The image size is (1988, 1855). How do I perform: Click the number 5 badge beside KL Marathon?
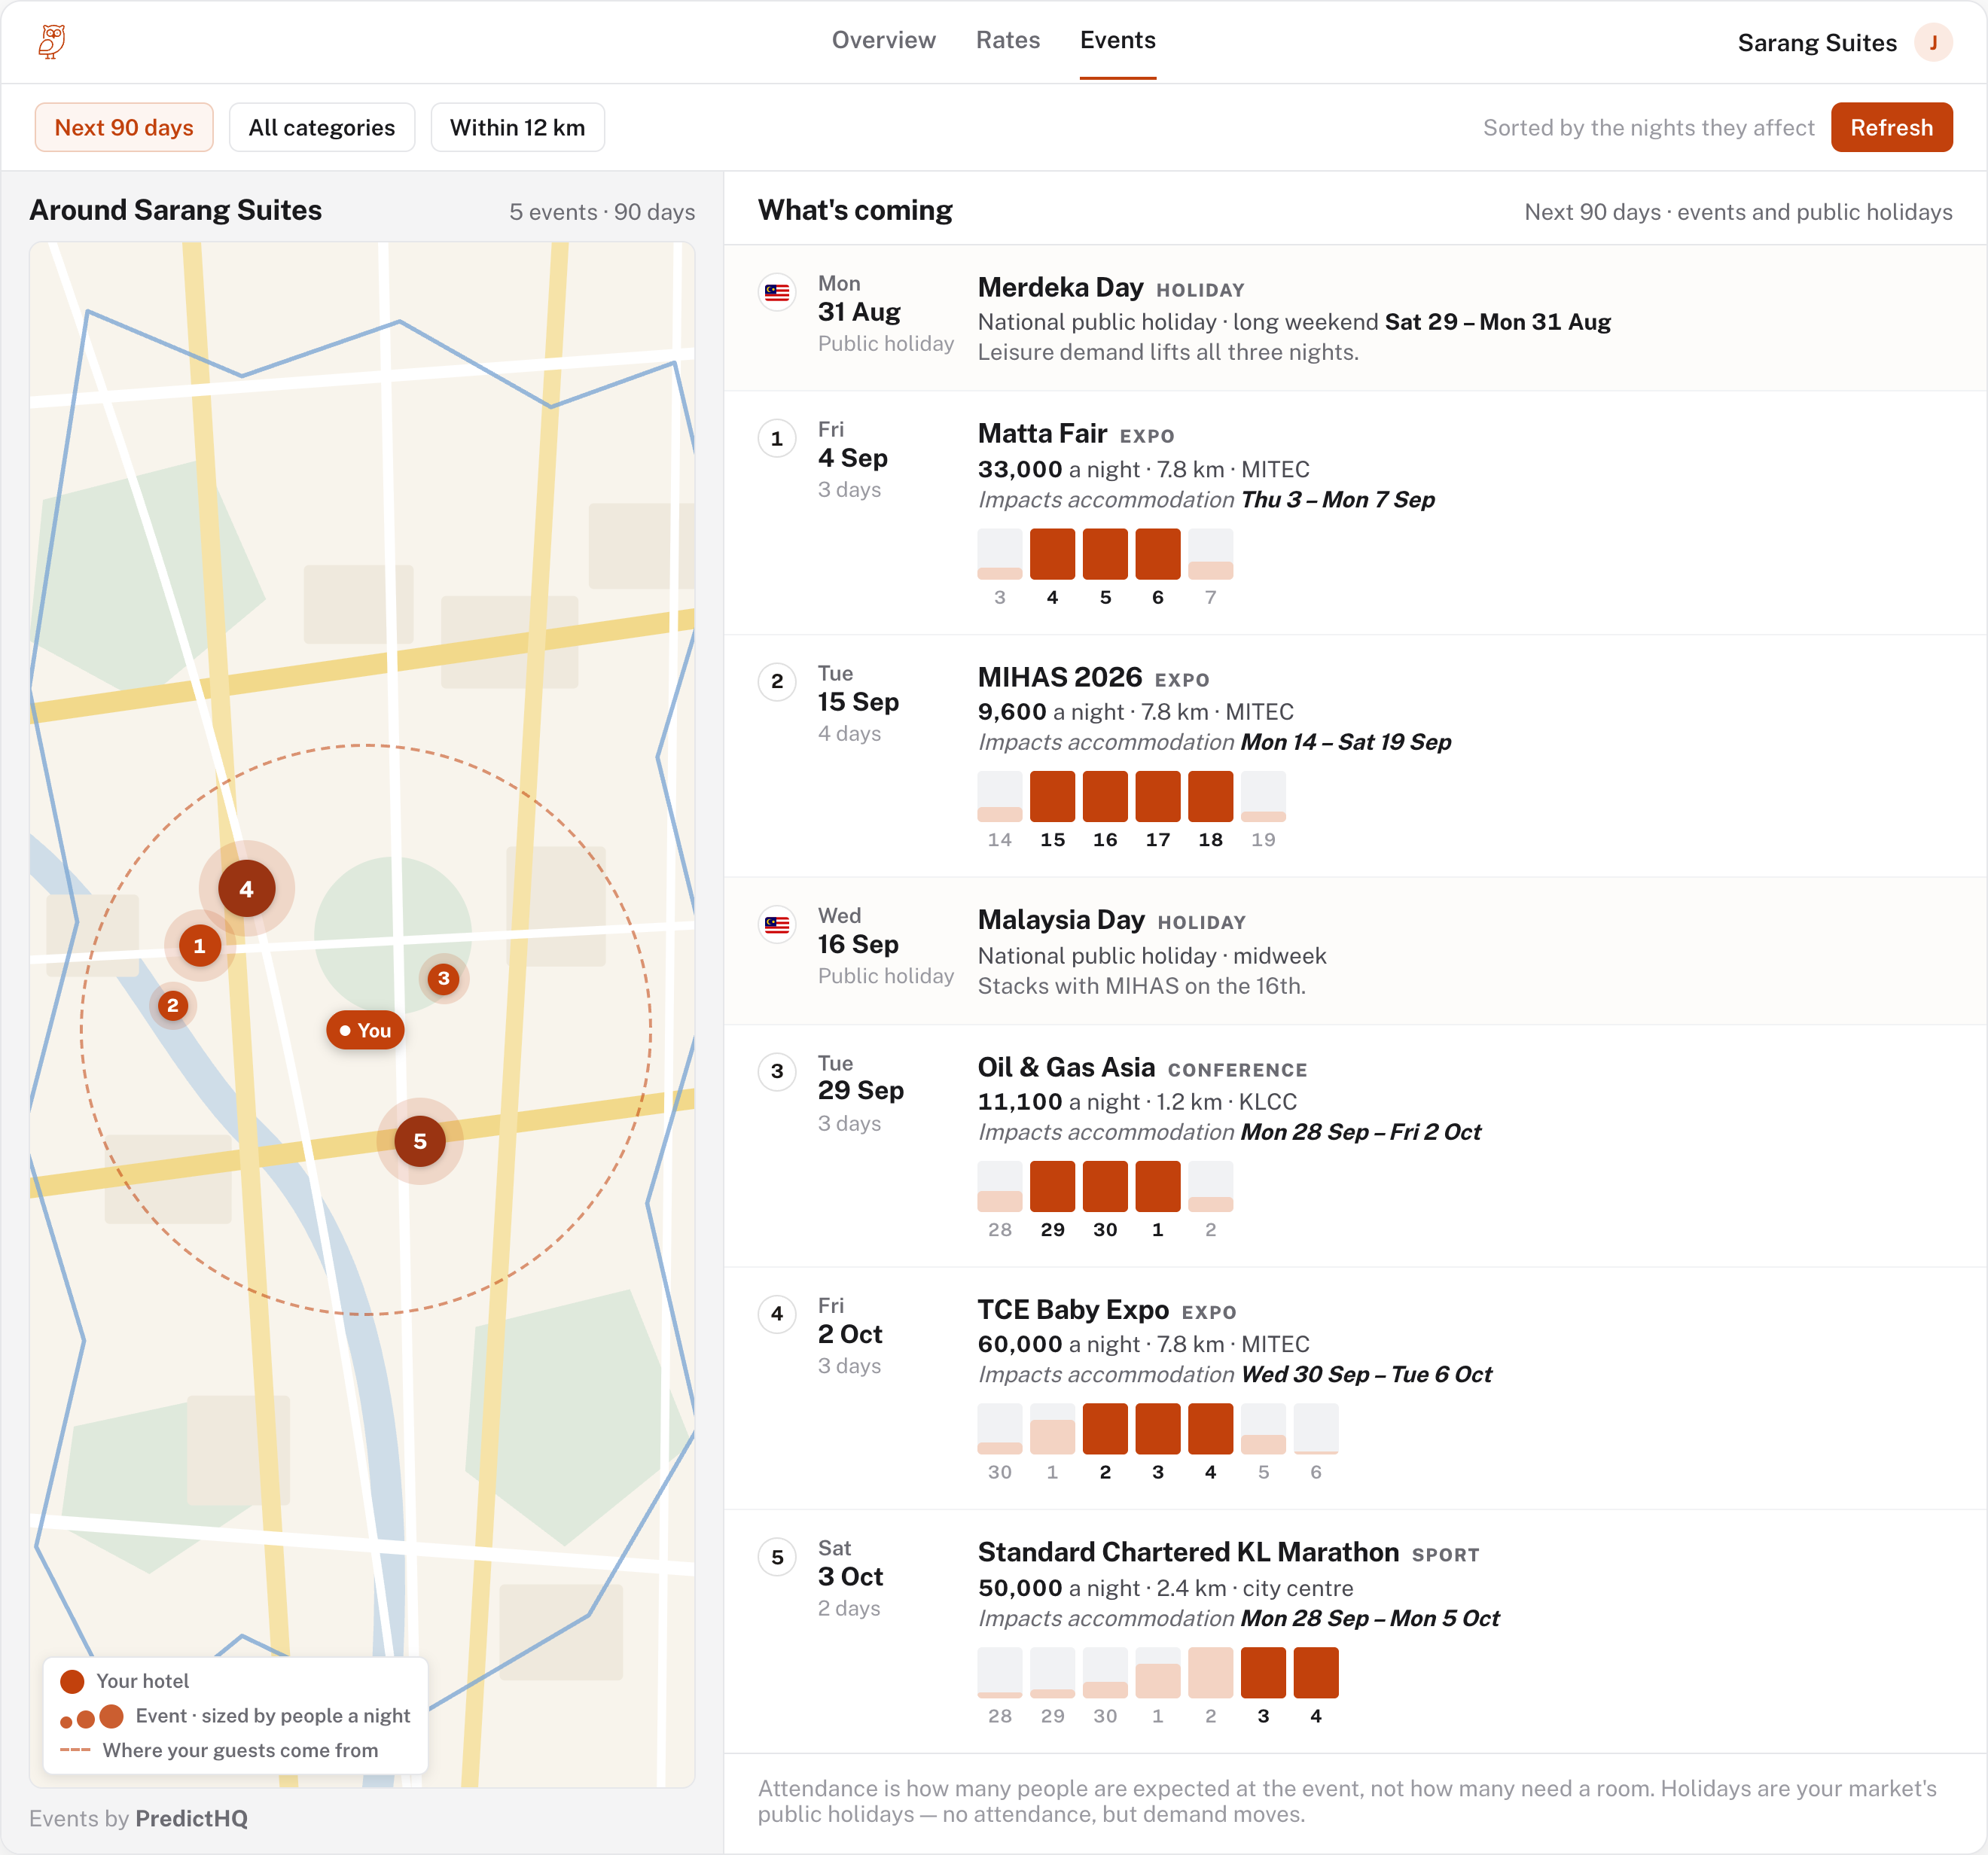[777, 1557]
